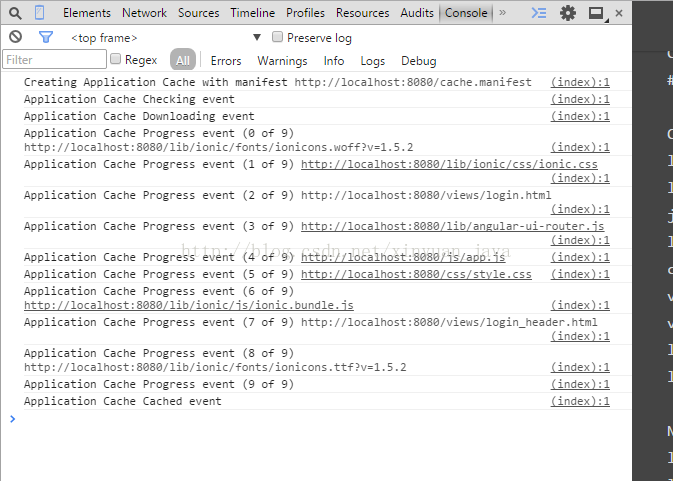This screenshot has height=481, width=673.
Task: Click the dock-to-window icon
Action: 597,14
